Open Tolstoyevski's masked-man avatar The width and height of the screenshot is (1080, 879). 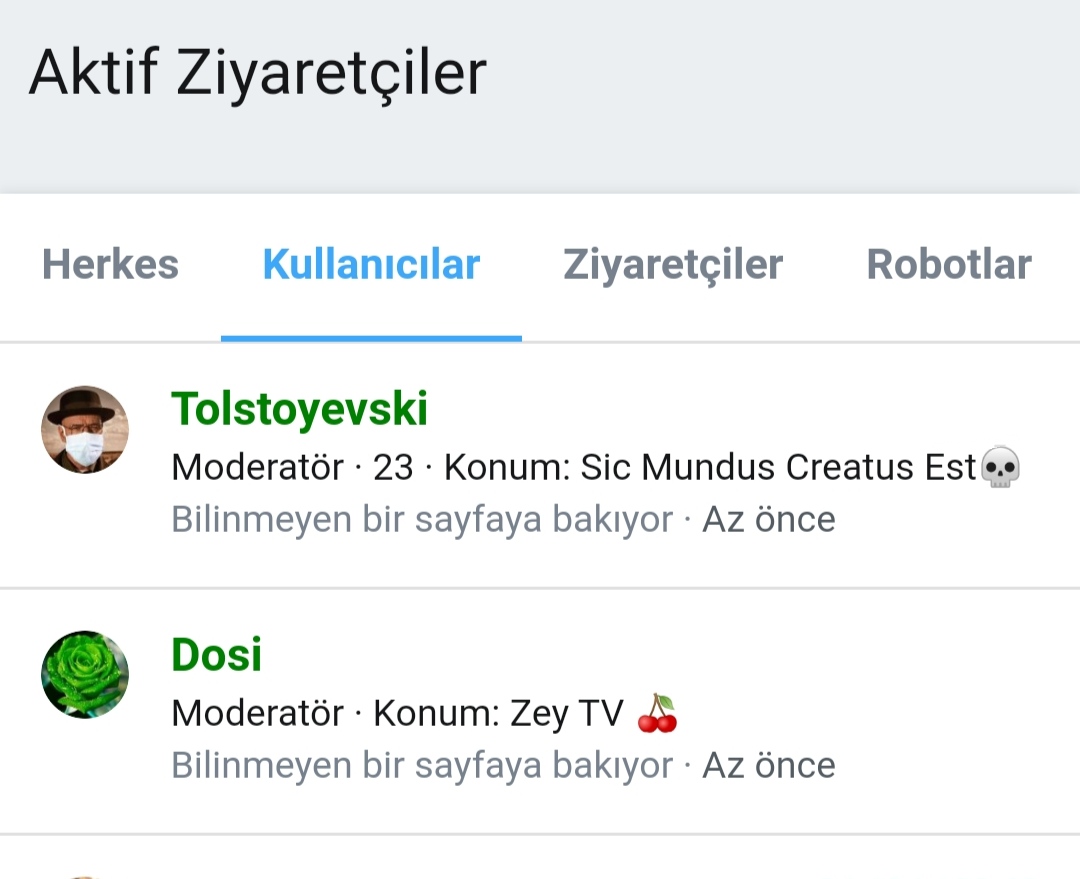85,430
